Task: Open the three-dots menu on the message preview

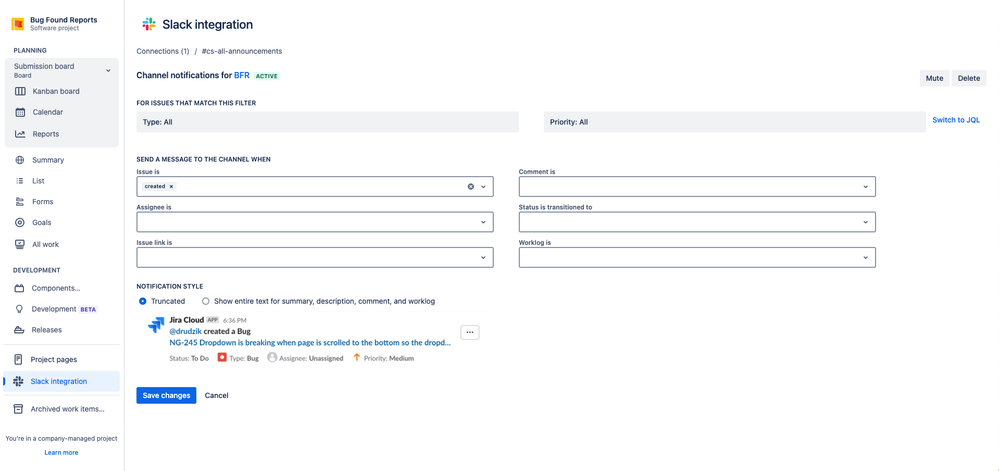Action: click(470, 332)
